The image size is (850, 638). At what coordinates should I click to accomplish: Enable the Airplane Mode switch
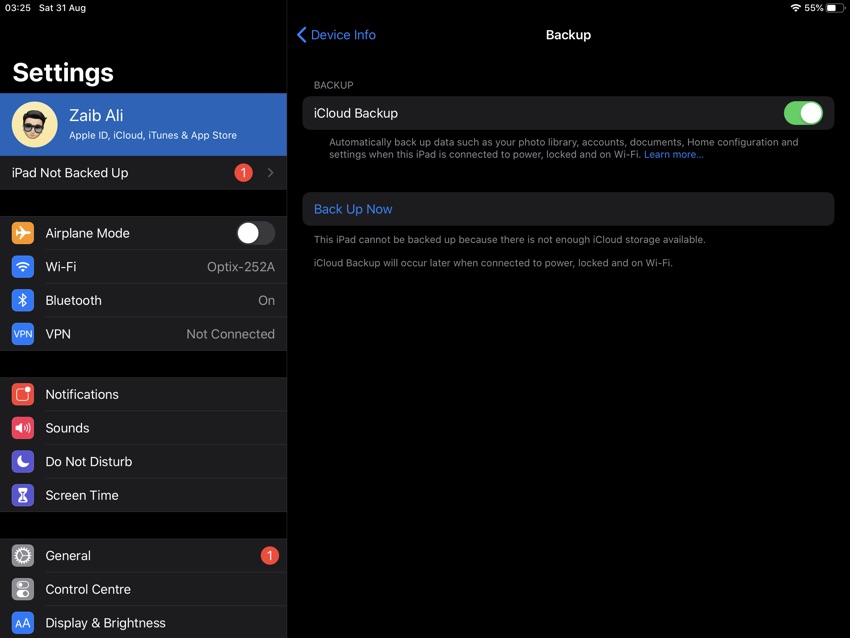coord(256,233)
